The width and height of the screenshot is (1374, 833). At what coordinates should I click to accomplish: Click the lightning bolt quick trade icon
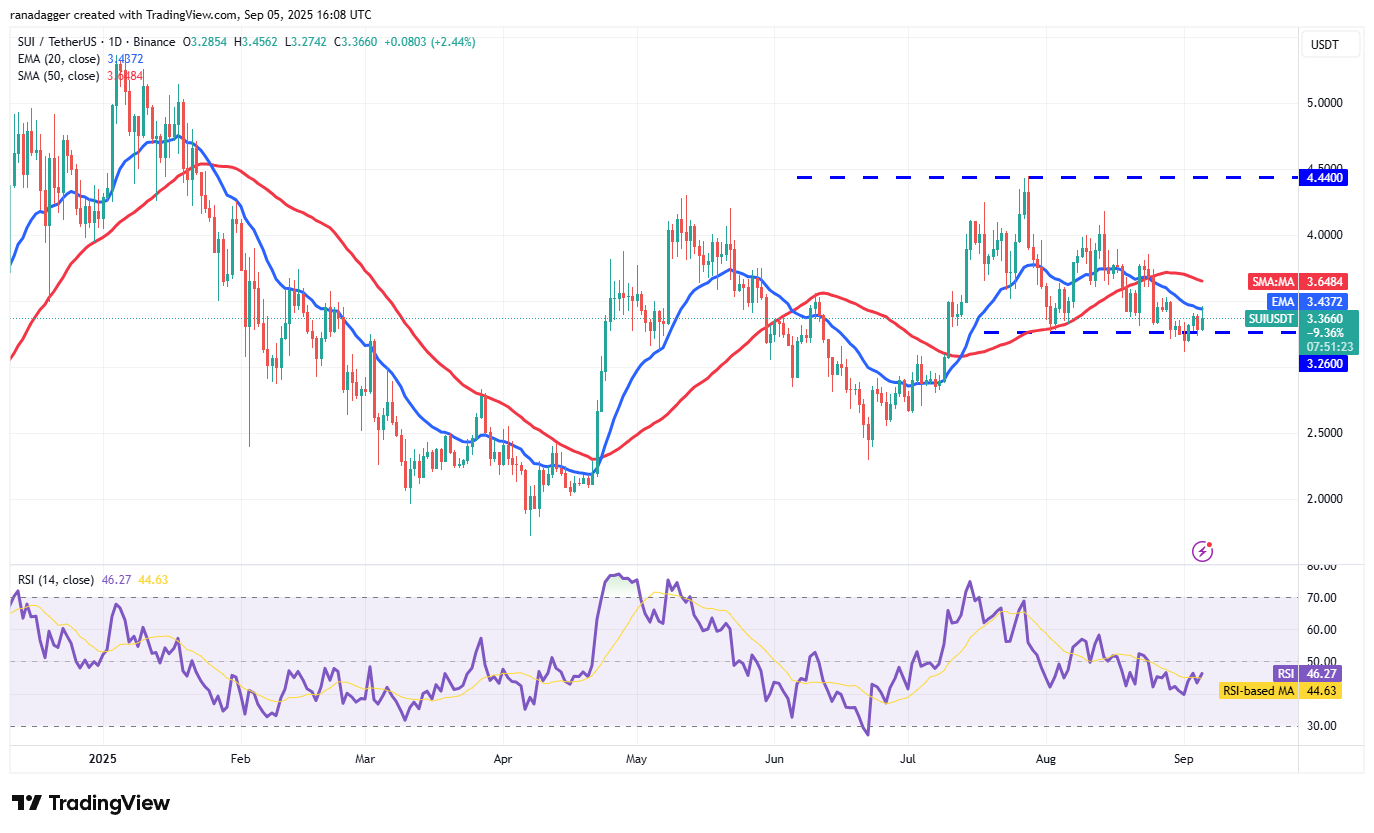pyautogui.click(x=1202, y=551)
